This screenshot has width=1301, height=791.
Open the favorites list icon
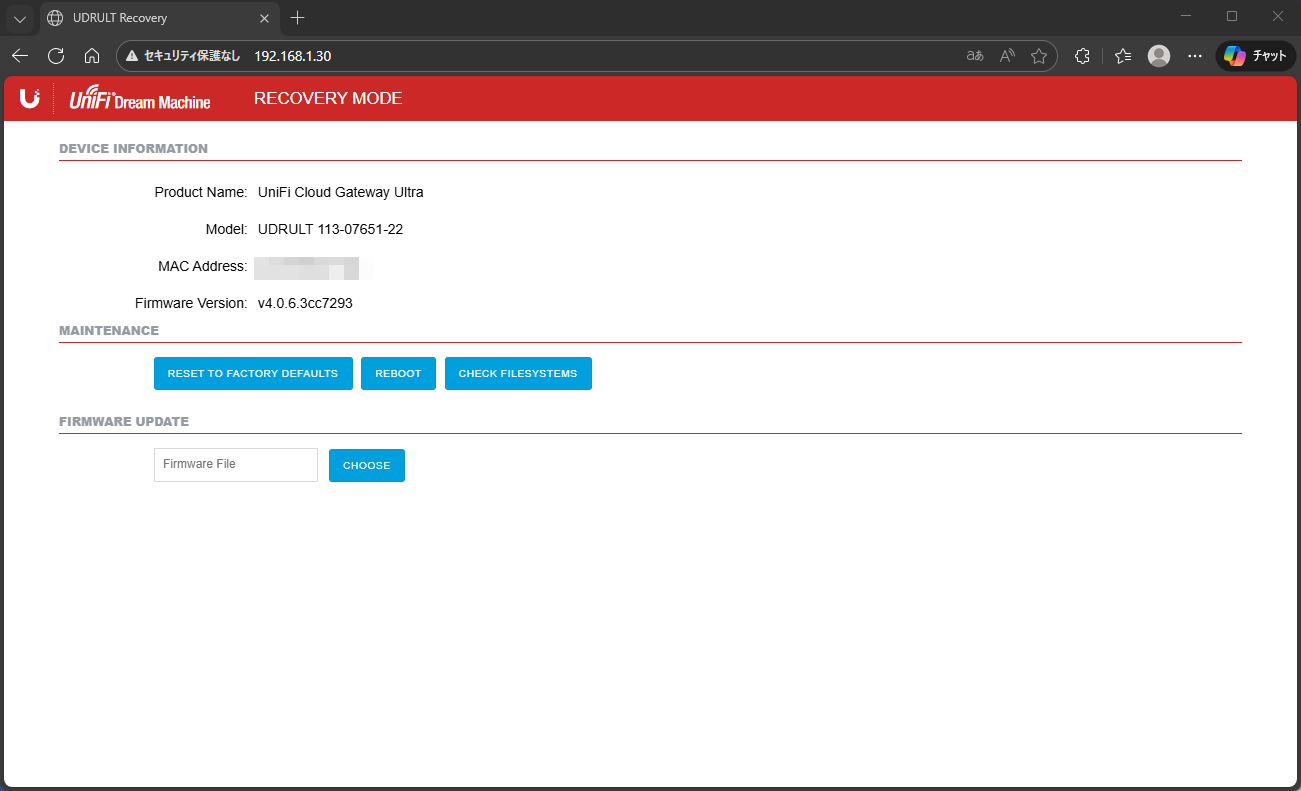(1123, 56)
